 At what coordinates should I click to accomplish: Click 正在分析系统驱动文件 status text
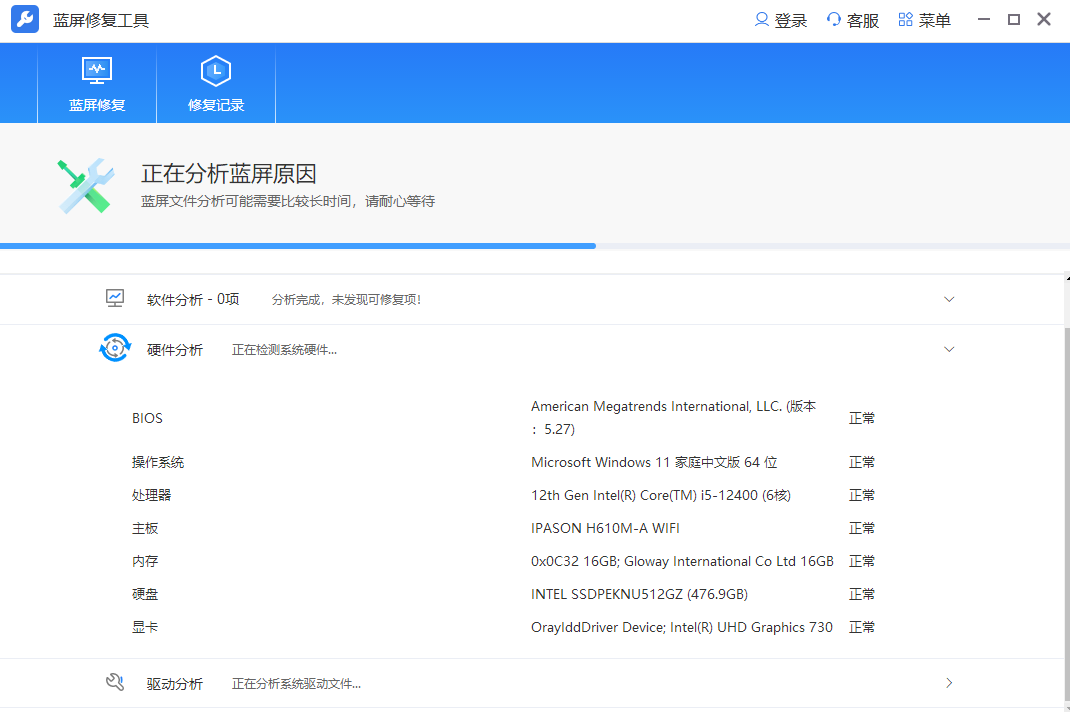point(296,684)
